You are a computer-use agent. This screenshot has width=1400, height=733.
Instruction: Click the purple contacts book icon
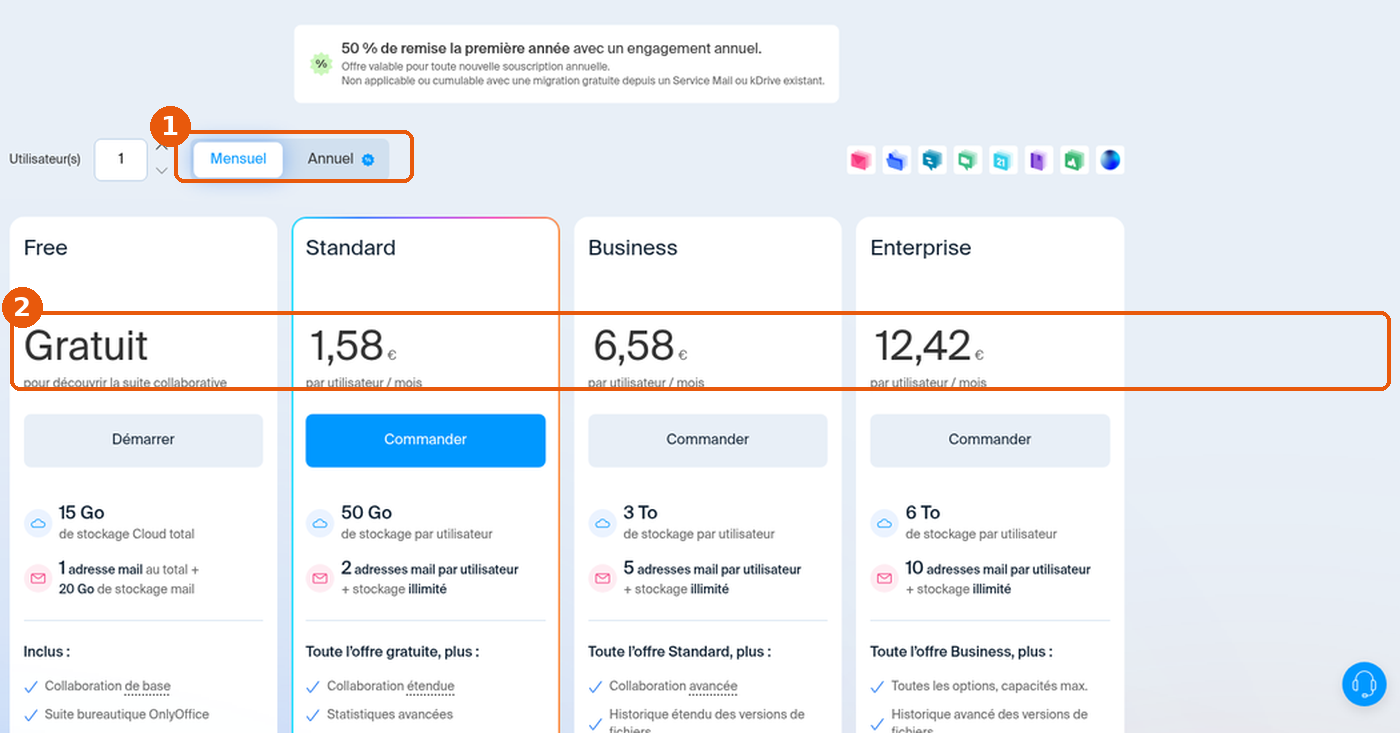(x=1039, y=160)
